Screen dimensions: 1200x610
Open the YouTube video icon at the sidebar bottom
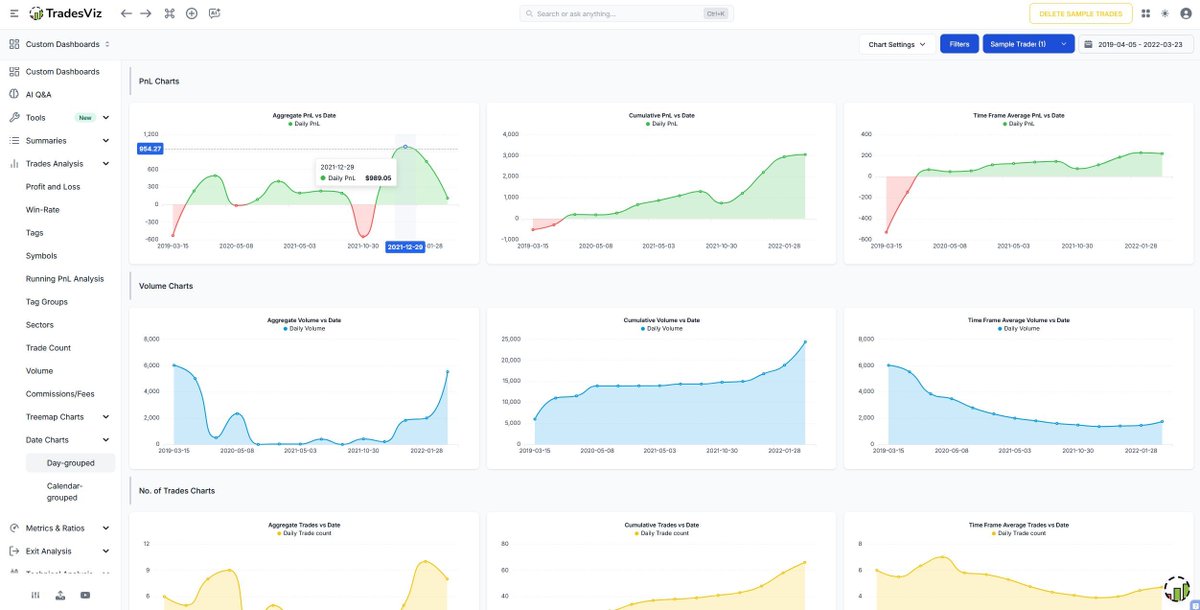[85, 595]
